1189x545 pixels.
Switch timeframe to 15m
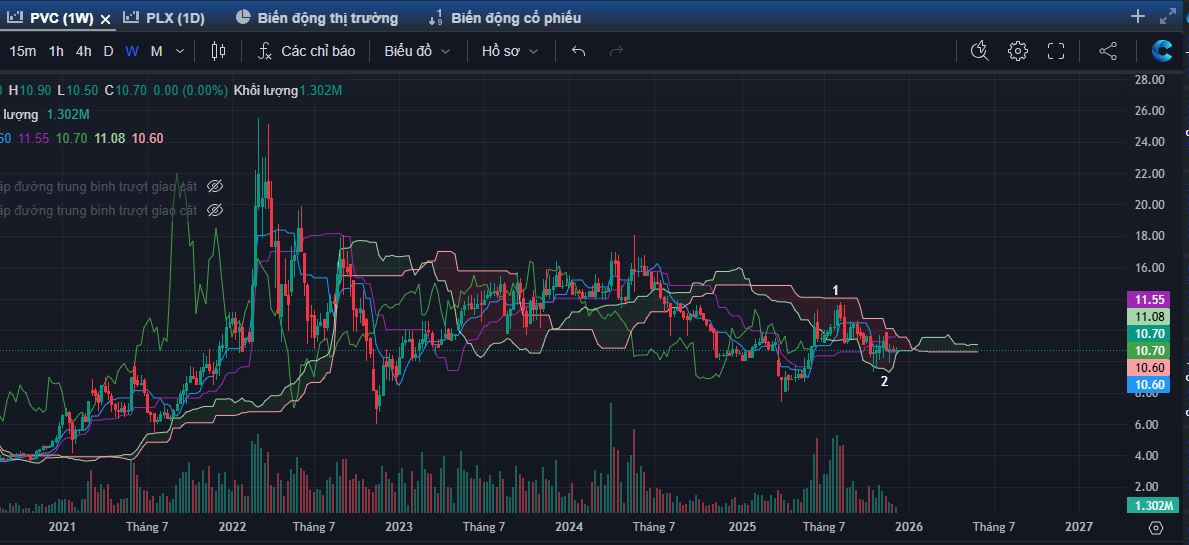click(x=23, y=51)
